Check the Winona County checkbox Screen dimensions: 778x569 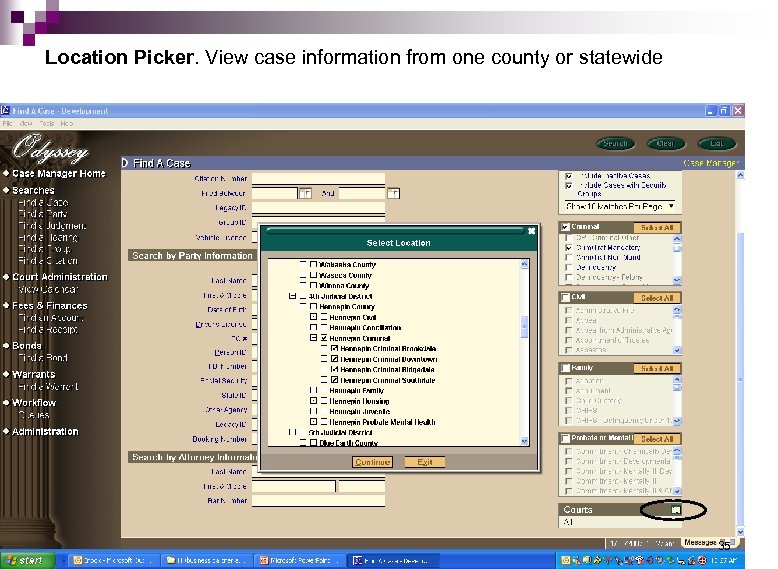tap(313, 285)
